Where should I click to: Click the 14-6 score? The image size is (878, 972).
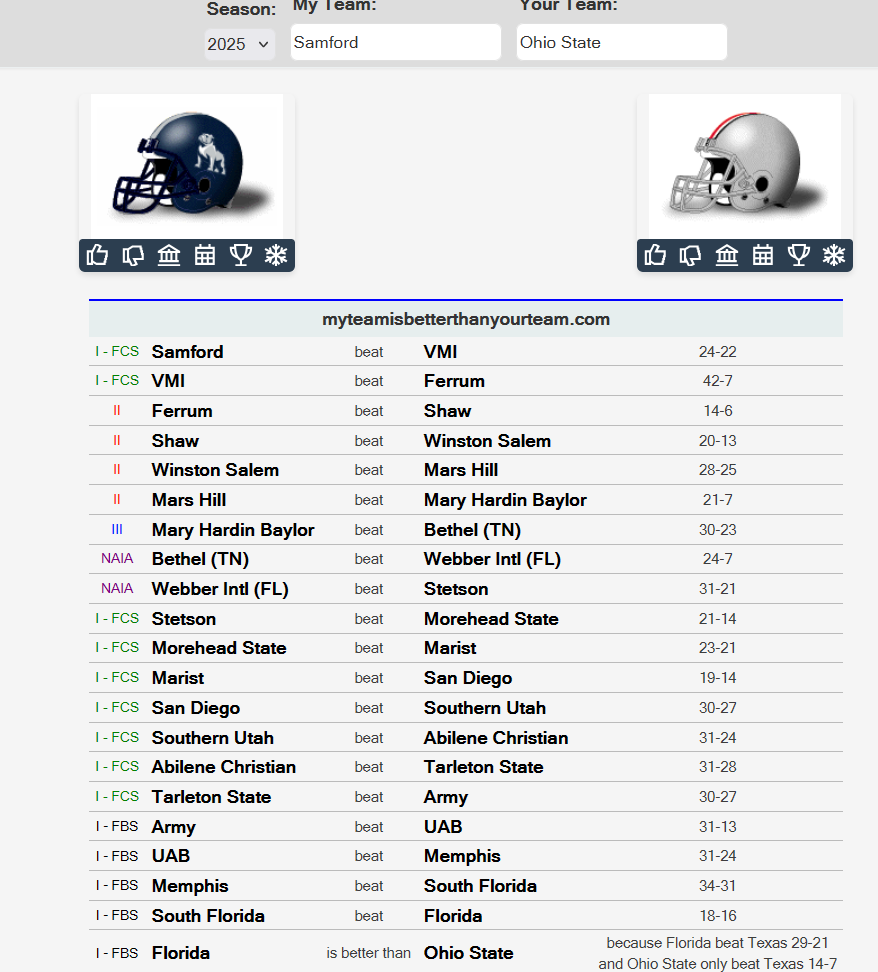(x=717, y=410)
